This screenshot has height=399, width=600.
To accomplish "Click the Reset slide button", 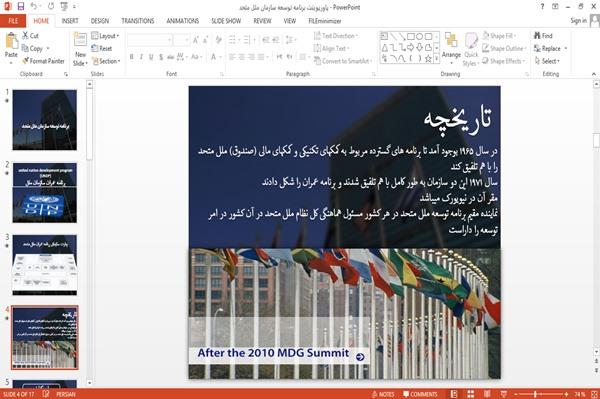I will pyautogui.click(x=102, y=49).
